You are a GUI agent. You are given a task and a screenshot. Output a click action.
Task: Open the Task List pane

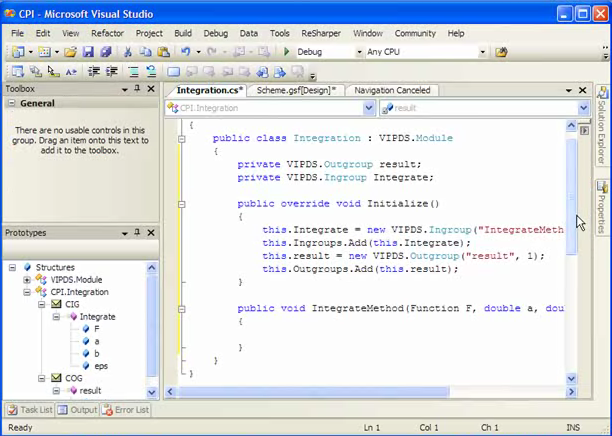tap(30, 410)
